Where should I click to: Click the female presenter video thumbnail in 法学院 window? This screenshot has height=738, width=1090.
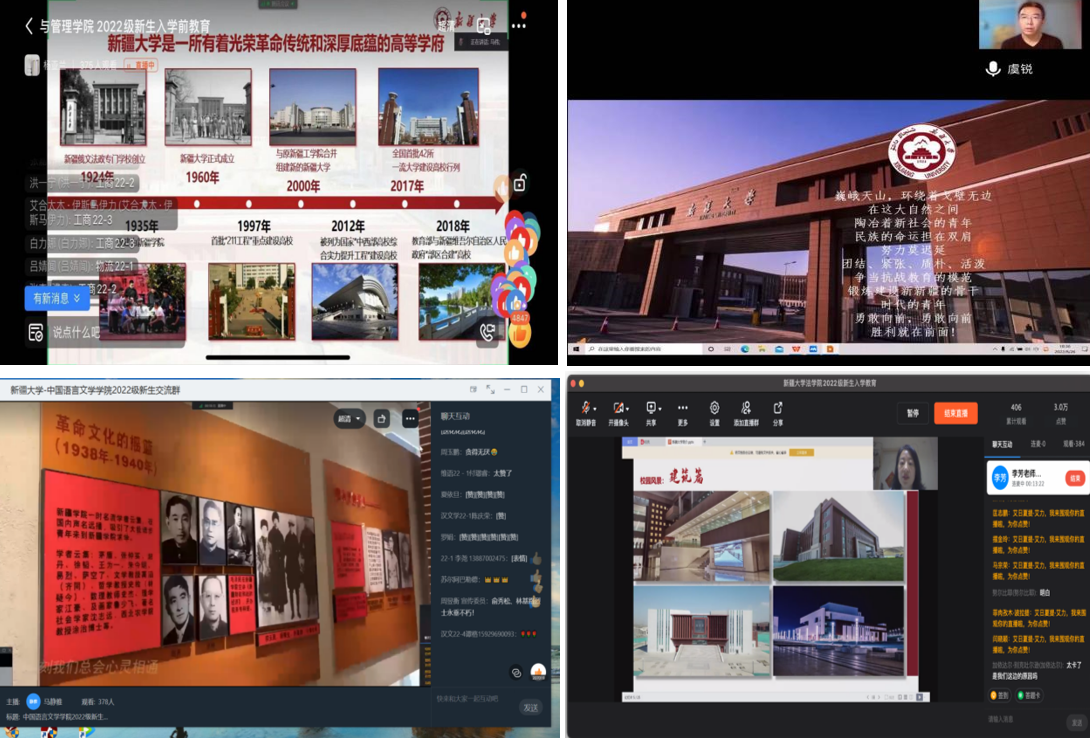(905, 463)
